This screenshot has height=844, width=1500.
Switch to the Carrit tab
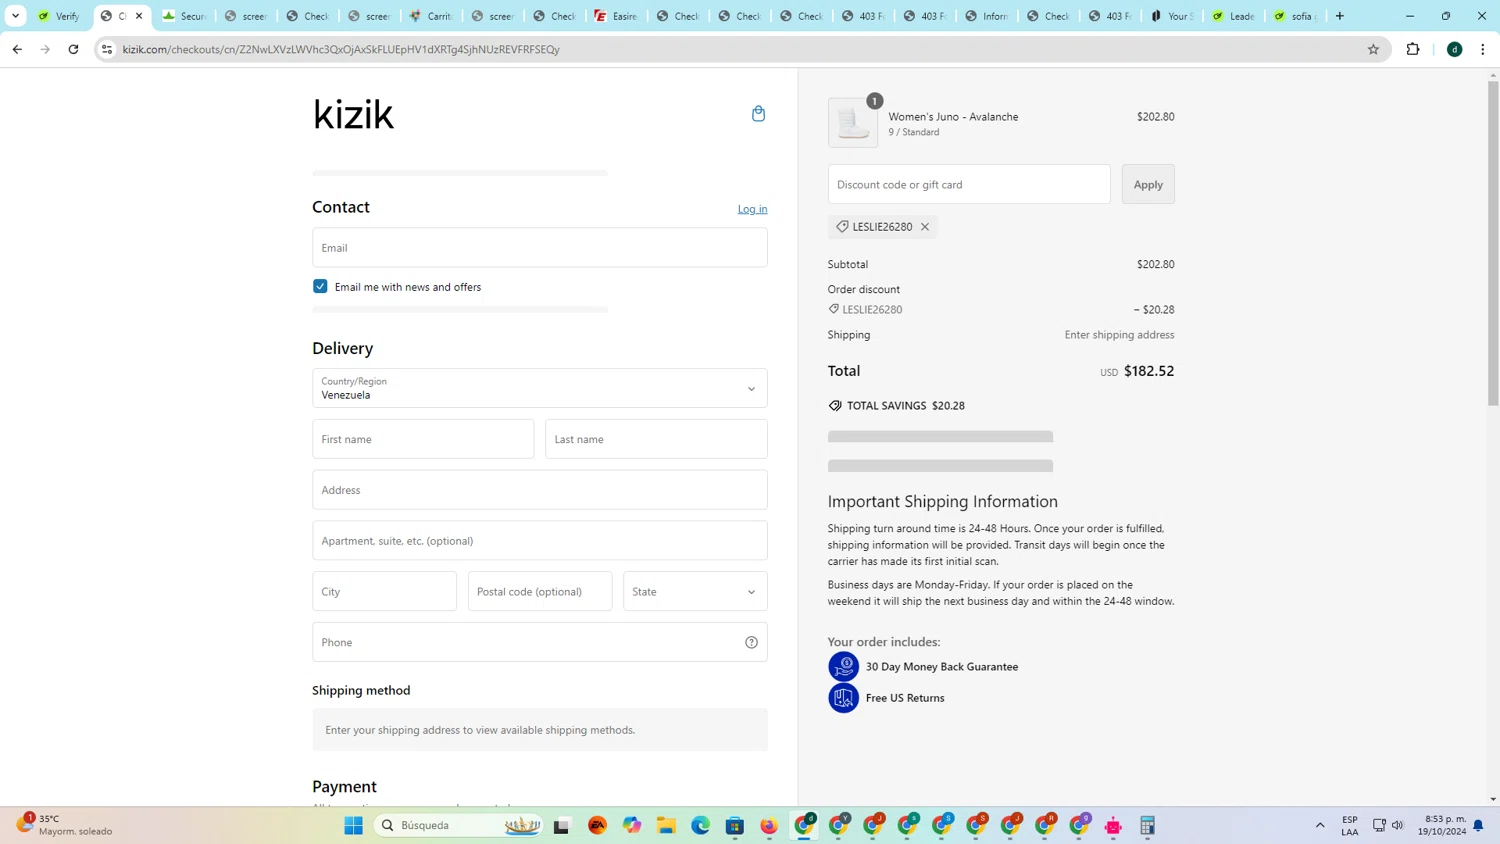(x=431, y=16)
